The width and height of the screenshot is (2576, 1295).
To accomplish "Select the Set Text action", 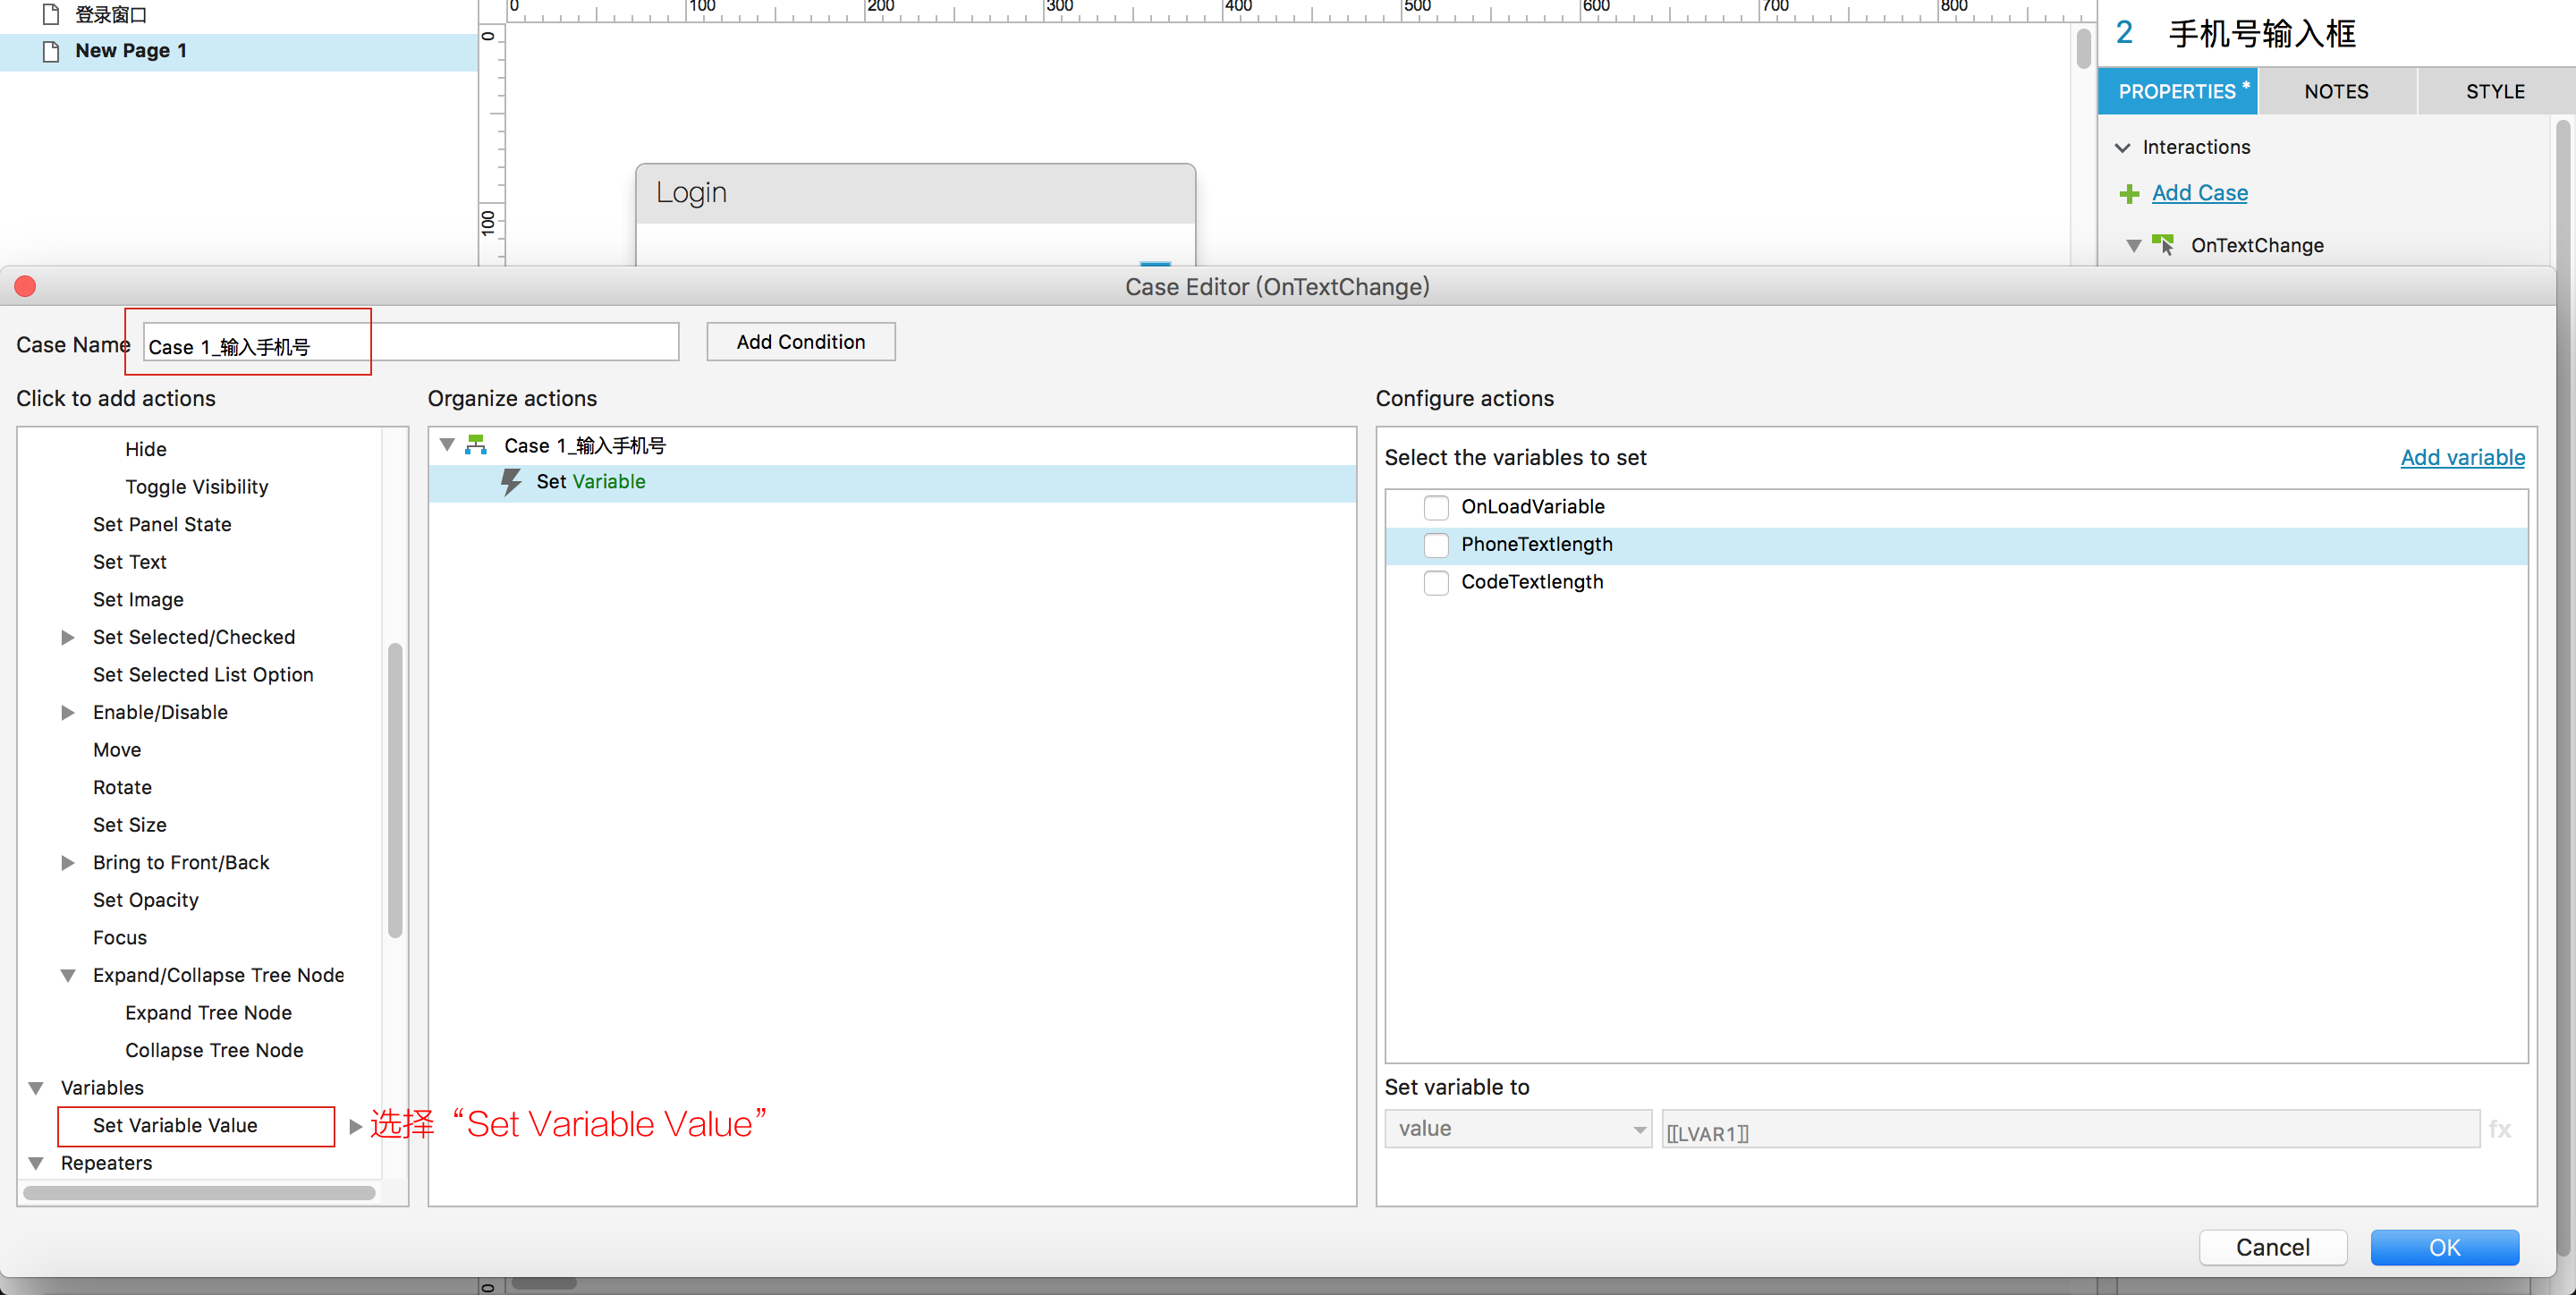I will pos(130,562).
